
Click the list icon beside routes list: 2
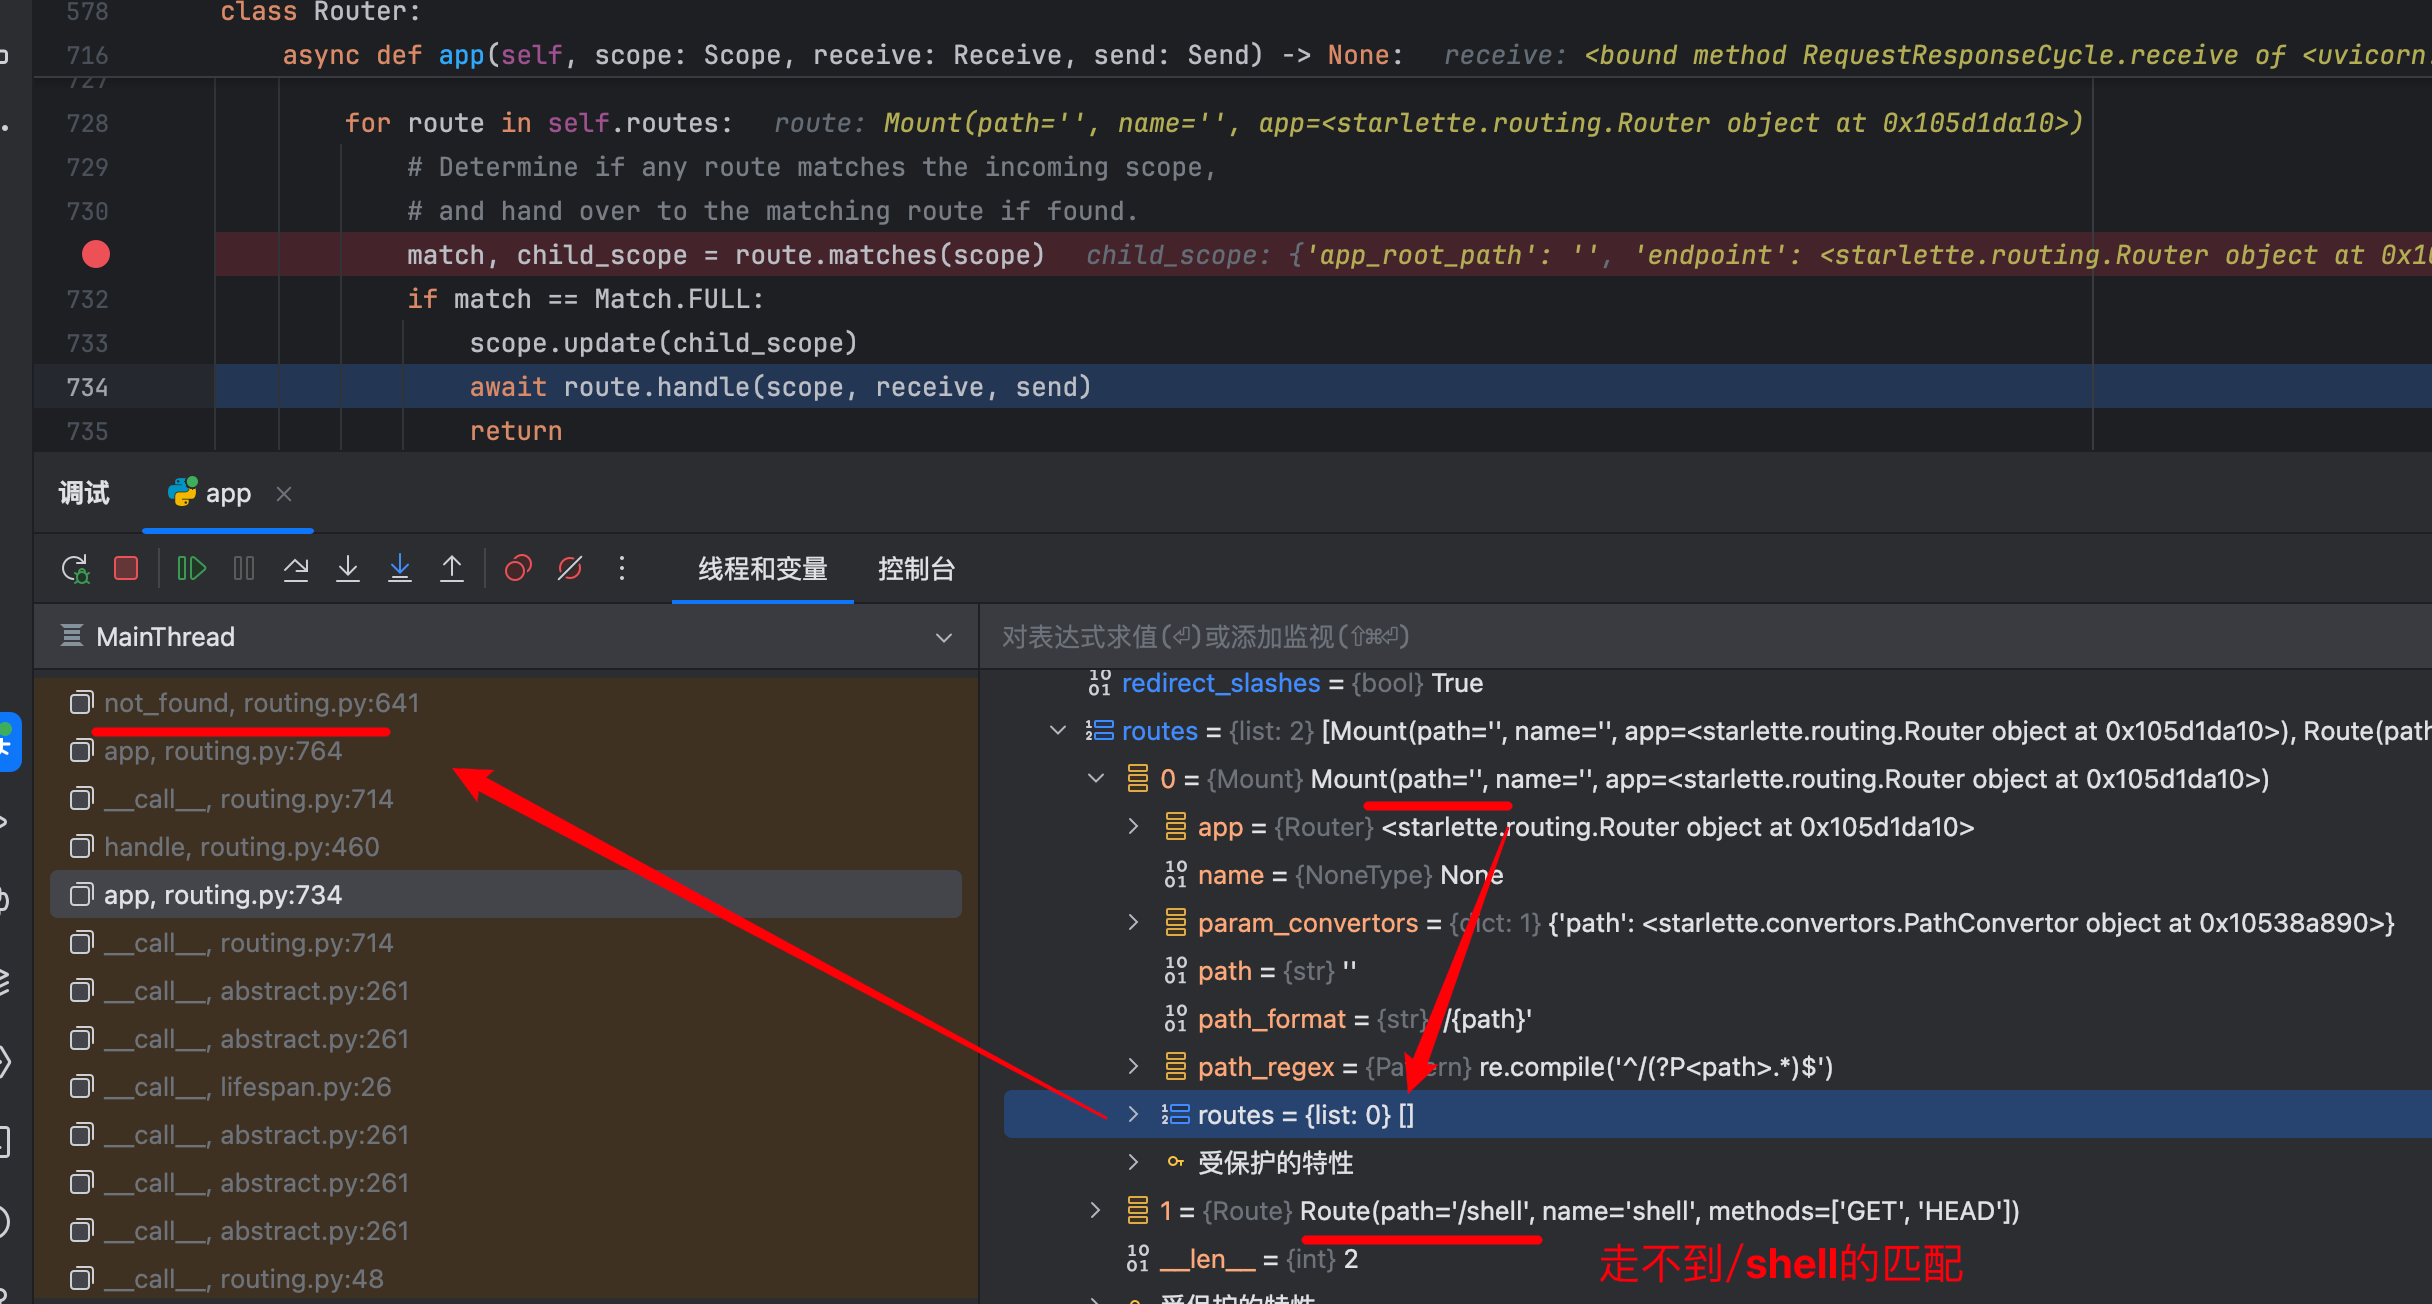point(1100,731)
